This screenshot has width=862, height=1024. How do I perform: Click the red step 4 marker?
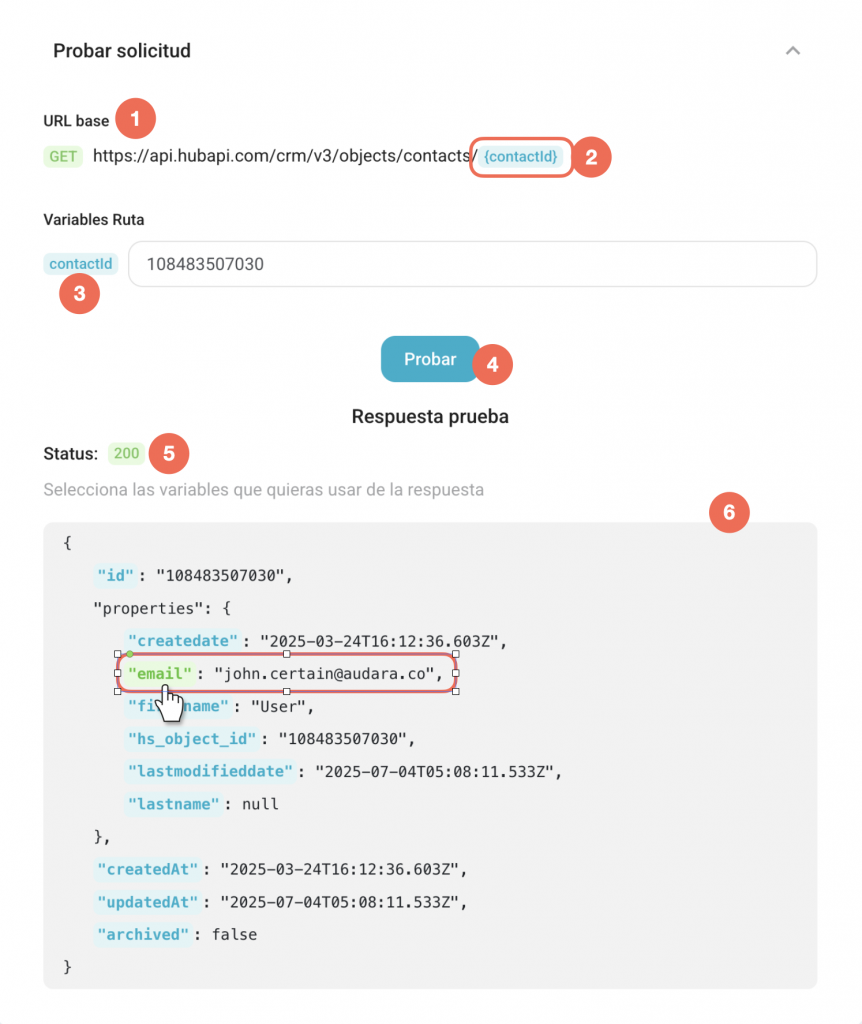tap(492, 365)
